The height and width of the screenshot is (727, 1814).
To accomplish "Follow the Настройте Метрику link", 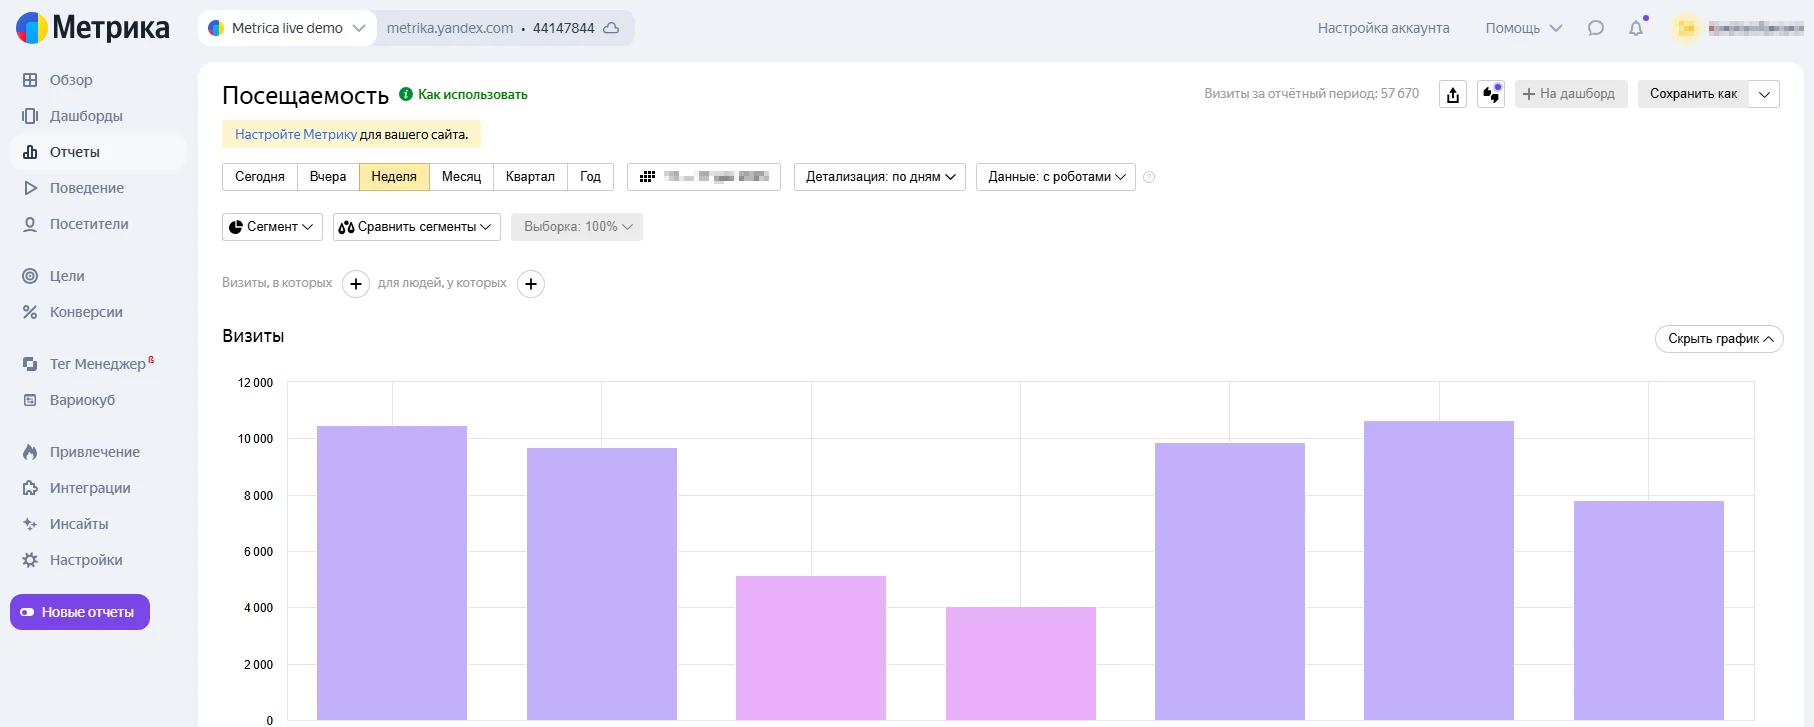I will pyautogui.click(x=295, y=134).
